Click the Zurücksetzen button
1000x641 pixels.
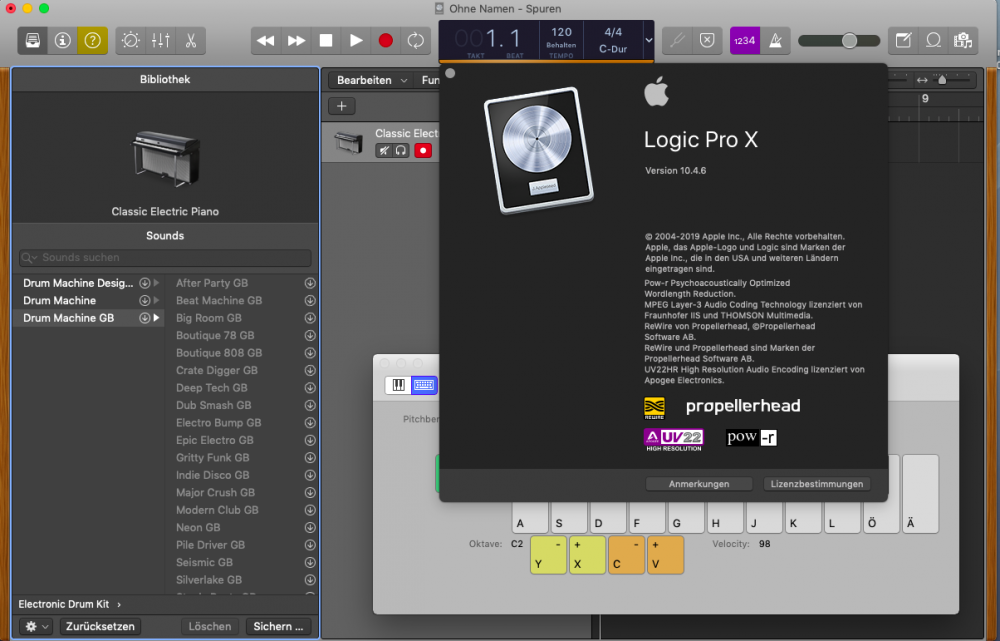pyautogui.click(x=100, y=626)
